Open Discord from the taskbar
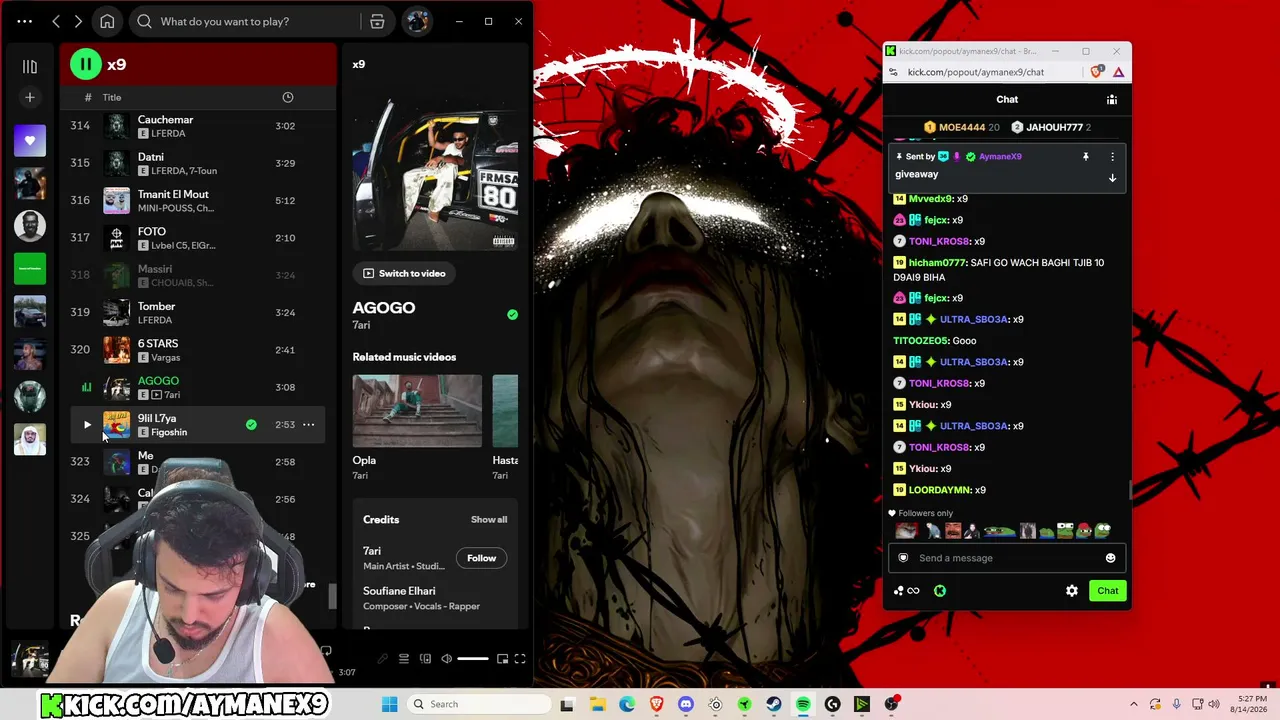 point(686,704)
